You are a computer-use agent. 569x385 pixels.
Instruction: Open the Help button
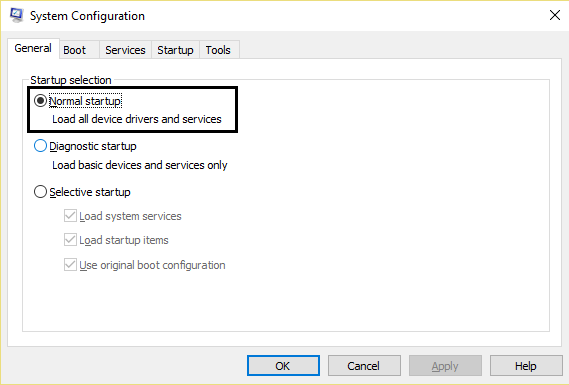[x=526, y=366]
